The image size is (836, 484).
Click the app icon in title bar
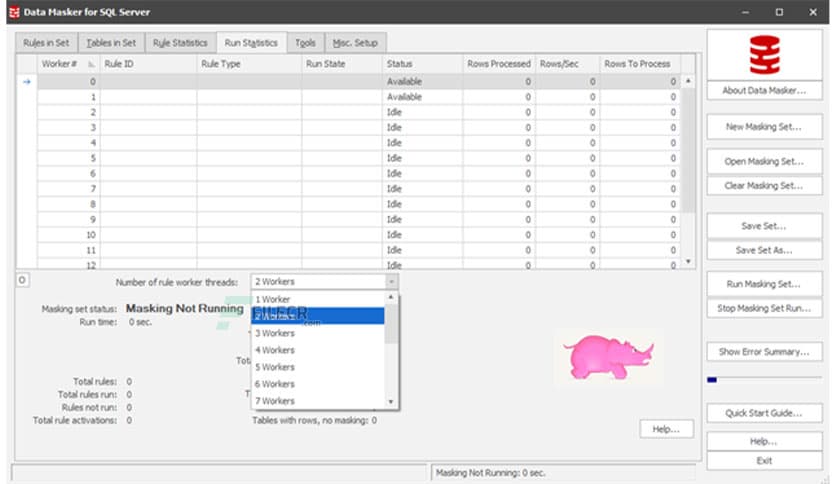(14, 12)
